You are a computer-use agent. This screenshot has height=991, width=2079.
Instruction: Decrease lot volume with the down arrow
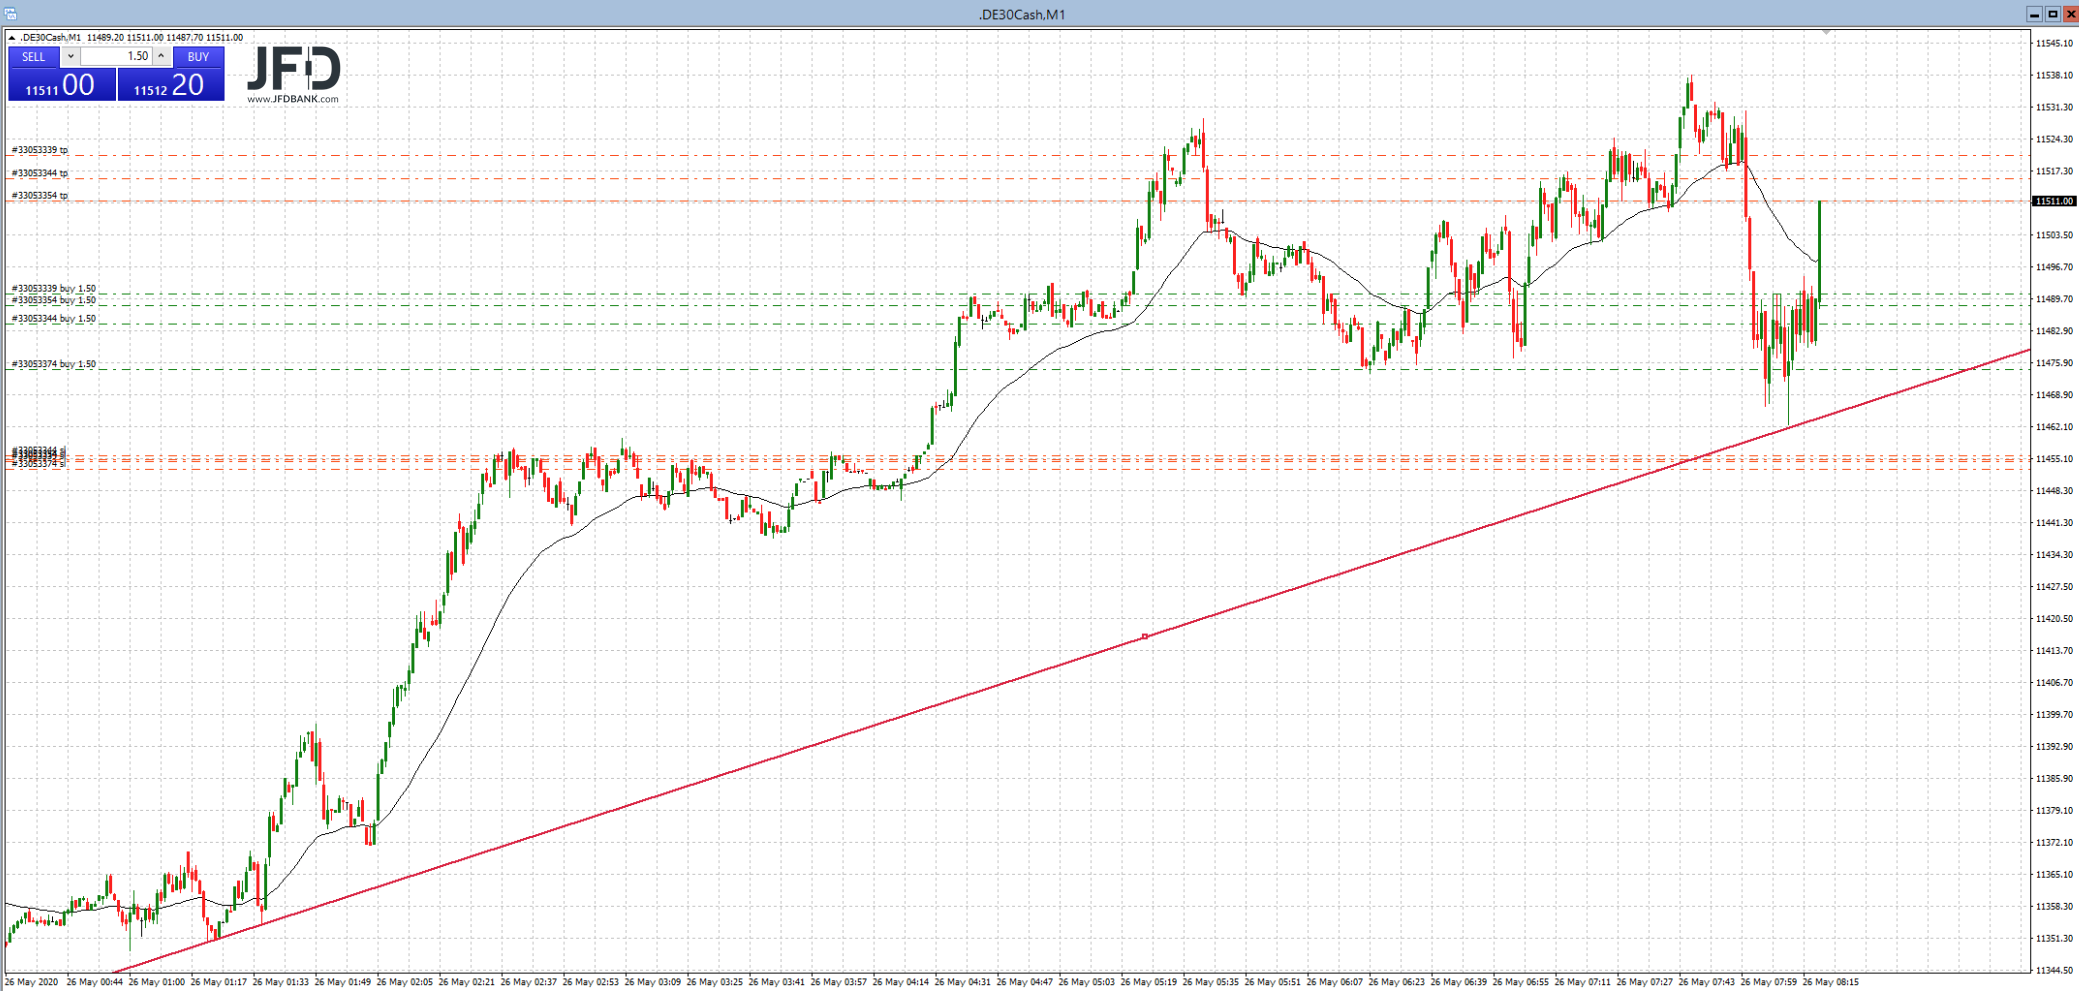(70, 57)
